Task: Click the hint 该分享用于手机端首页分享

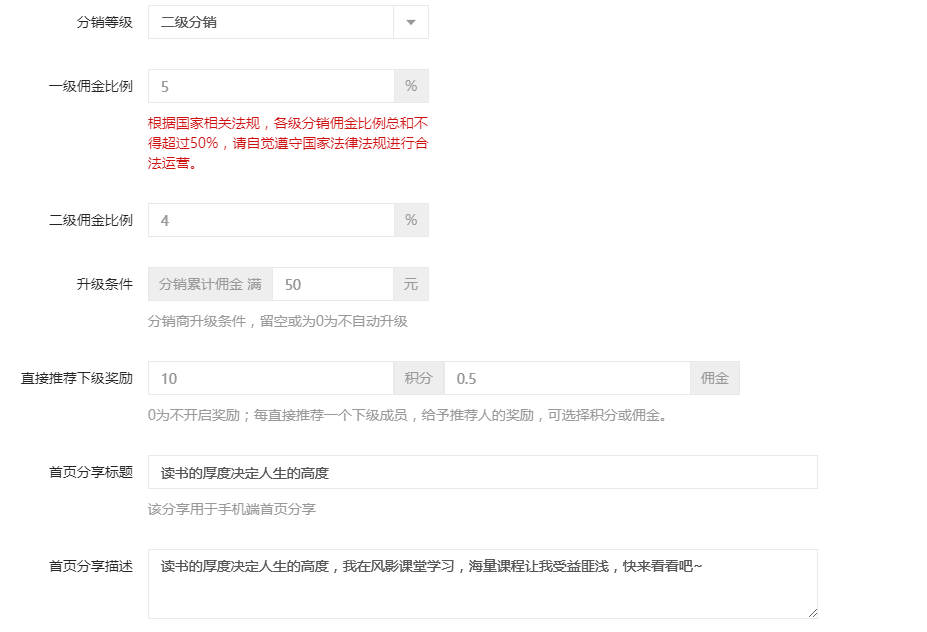Action: coord(232,509)
